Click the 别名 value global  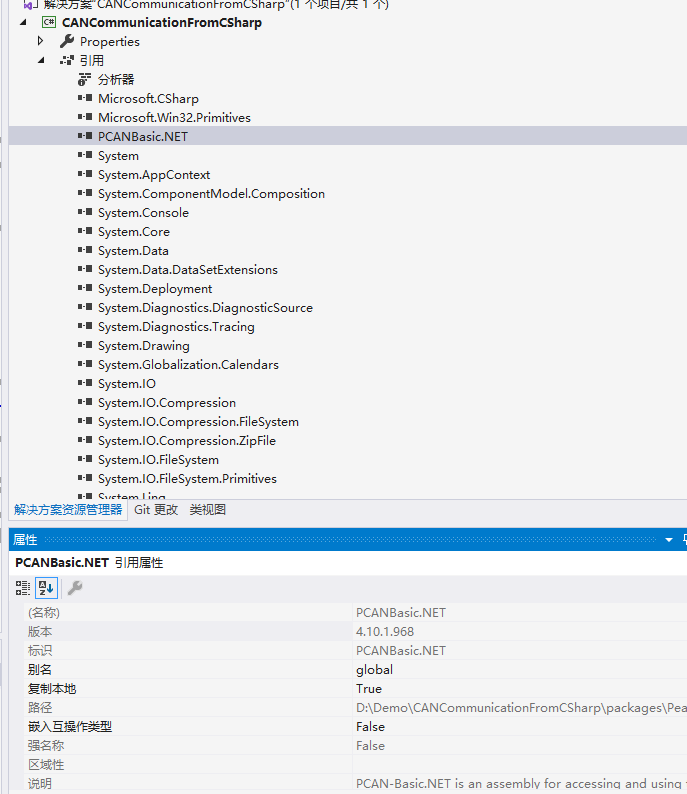point(375,669)
